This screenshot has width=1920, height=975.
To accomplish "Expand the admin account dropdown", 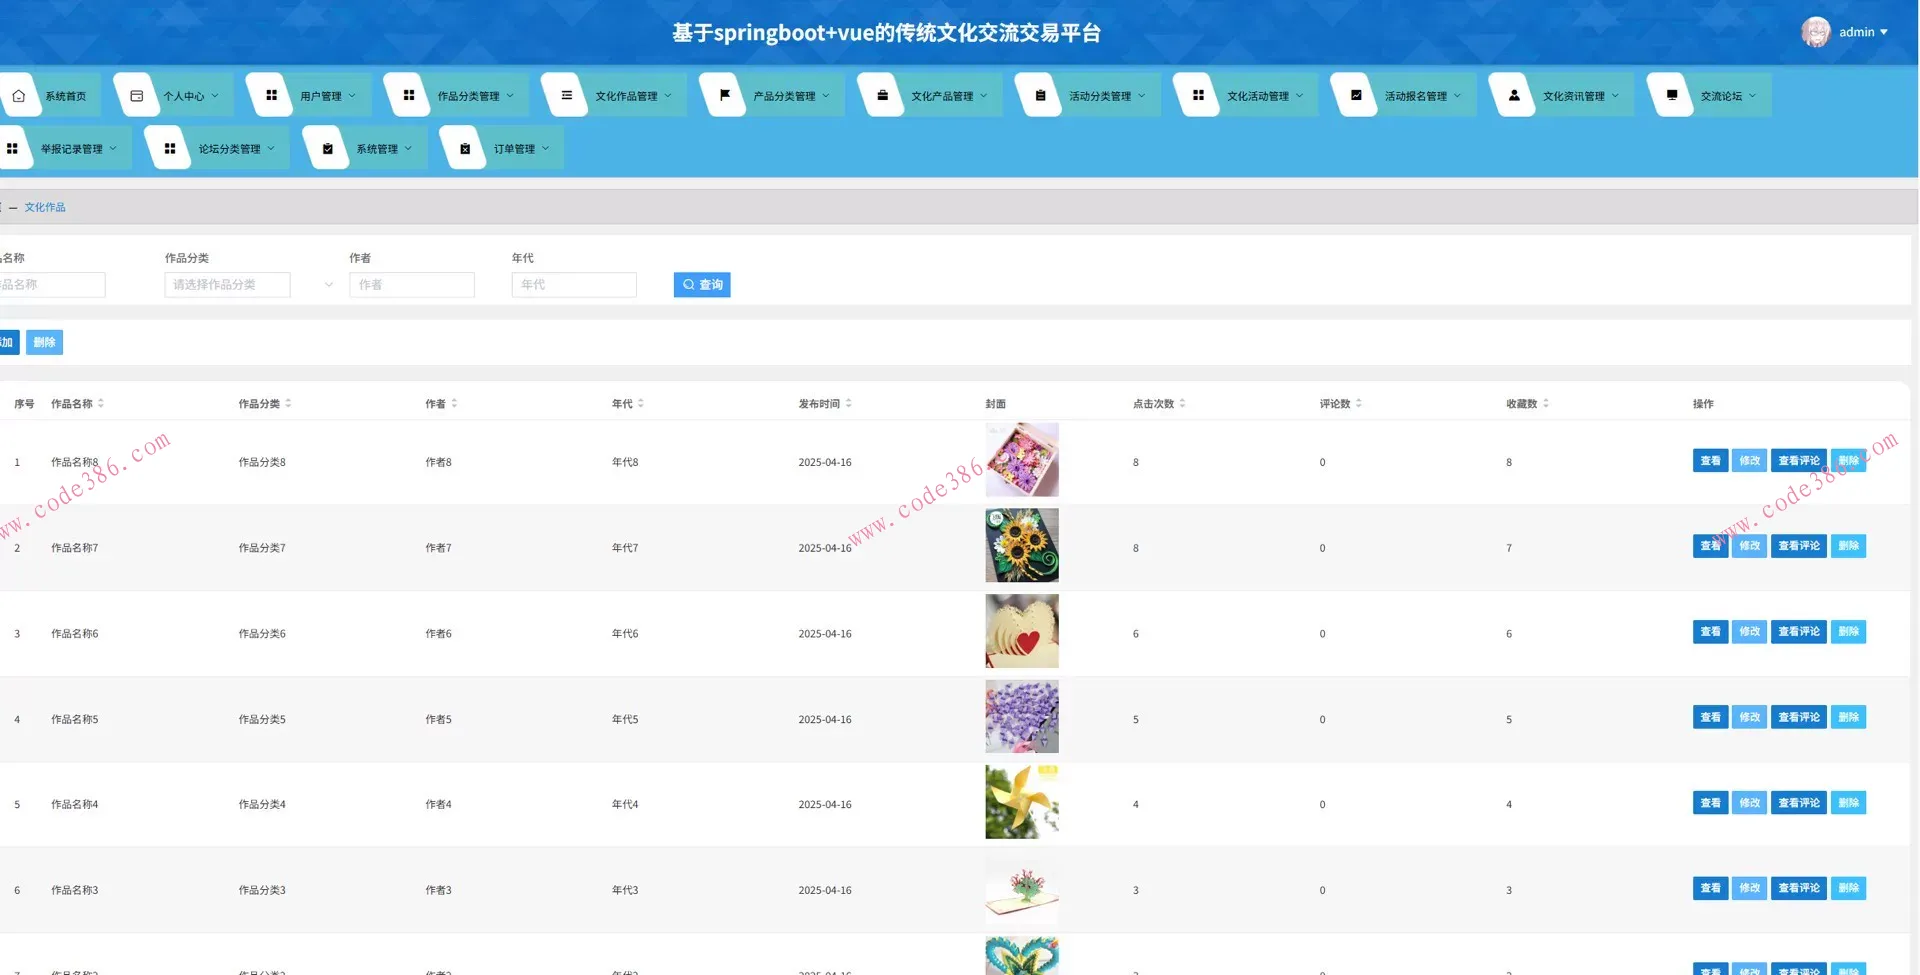I will pyautogui.click(x=1858, y=31).
